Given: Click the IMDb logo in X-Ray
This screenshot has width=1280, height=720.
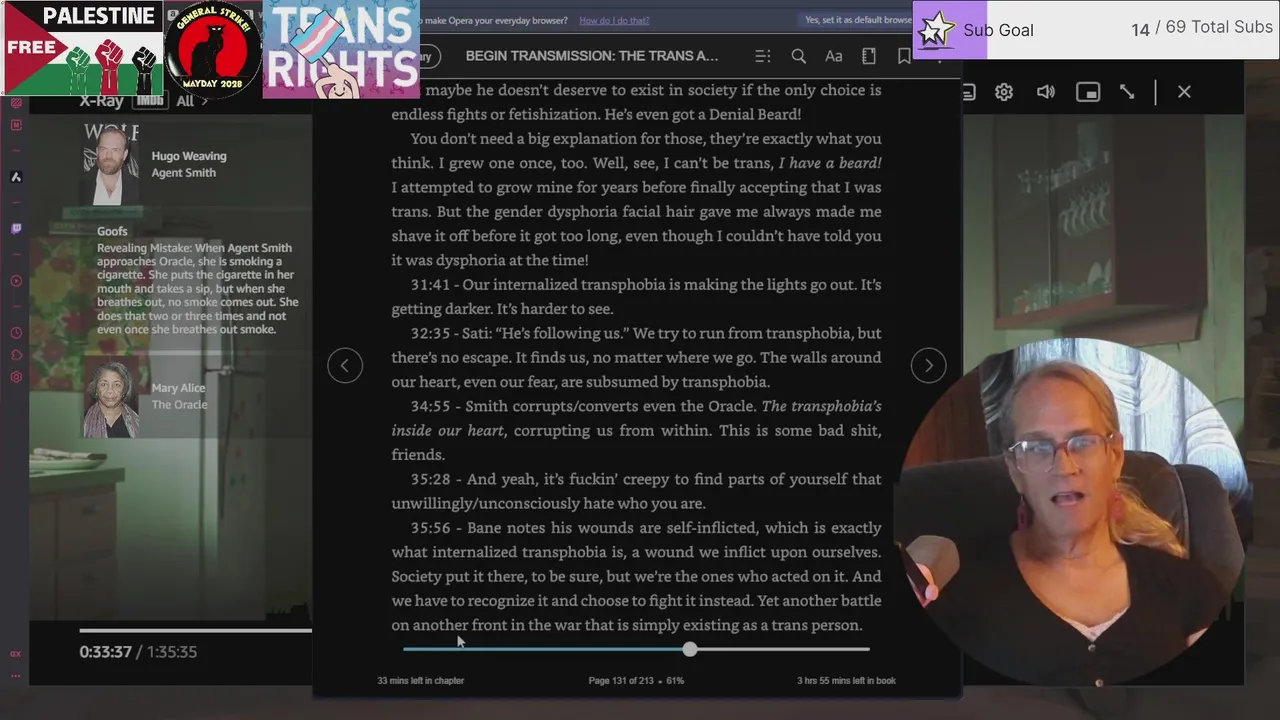Looking at the screenshot, I should [150, 100].
